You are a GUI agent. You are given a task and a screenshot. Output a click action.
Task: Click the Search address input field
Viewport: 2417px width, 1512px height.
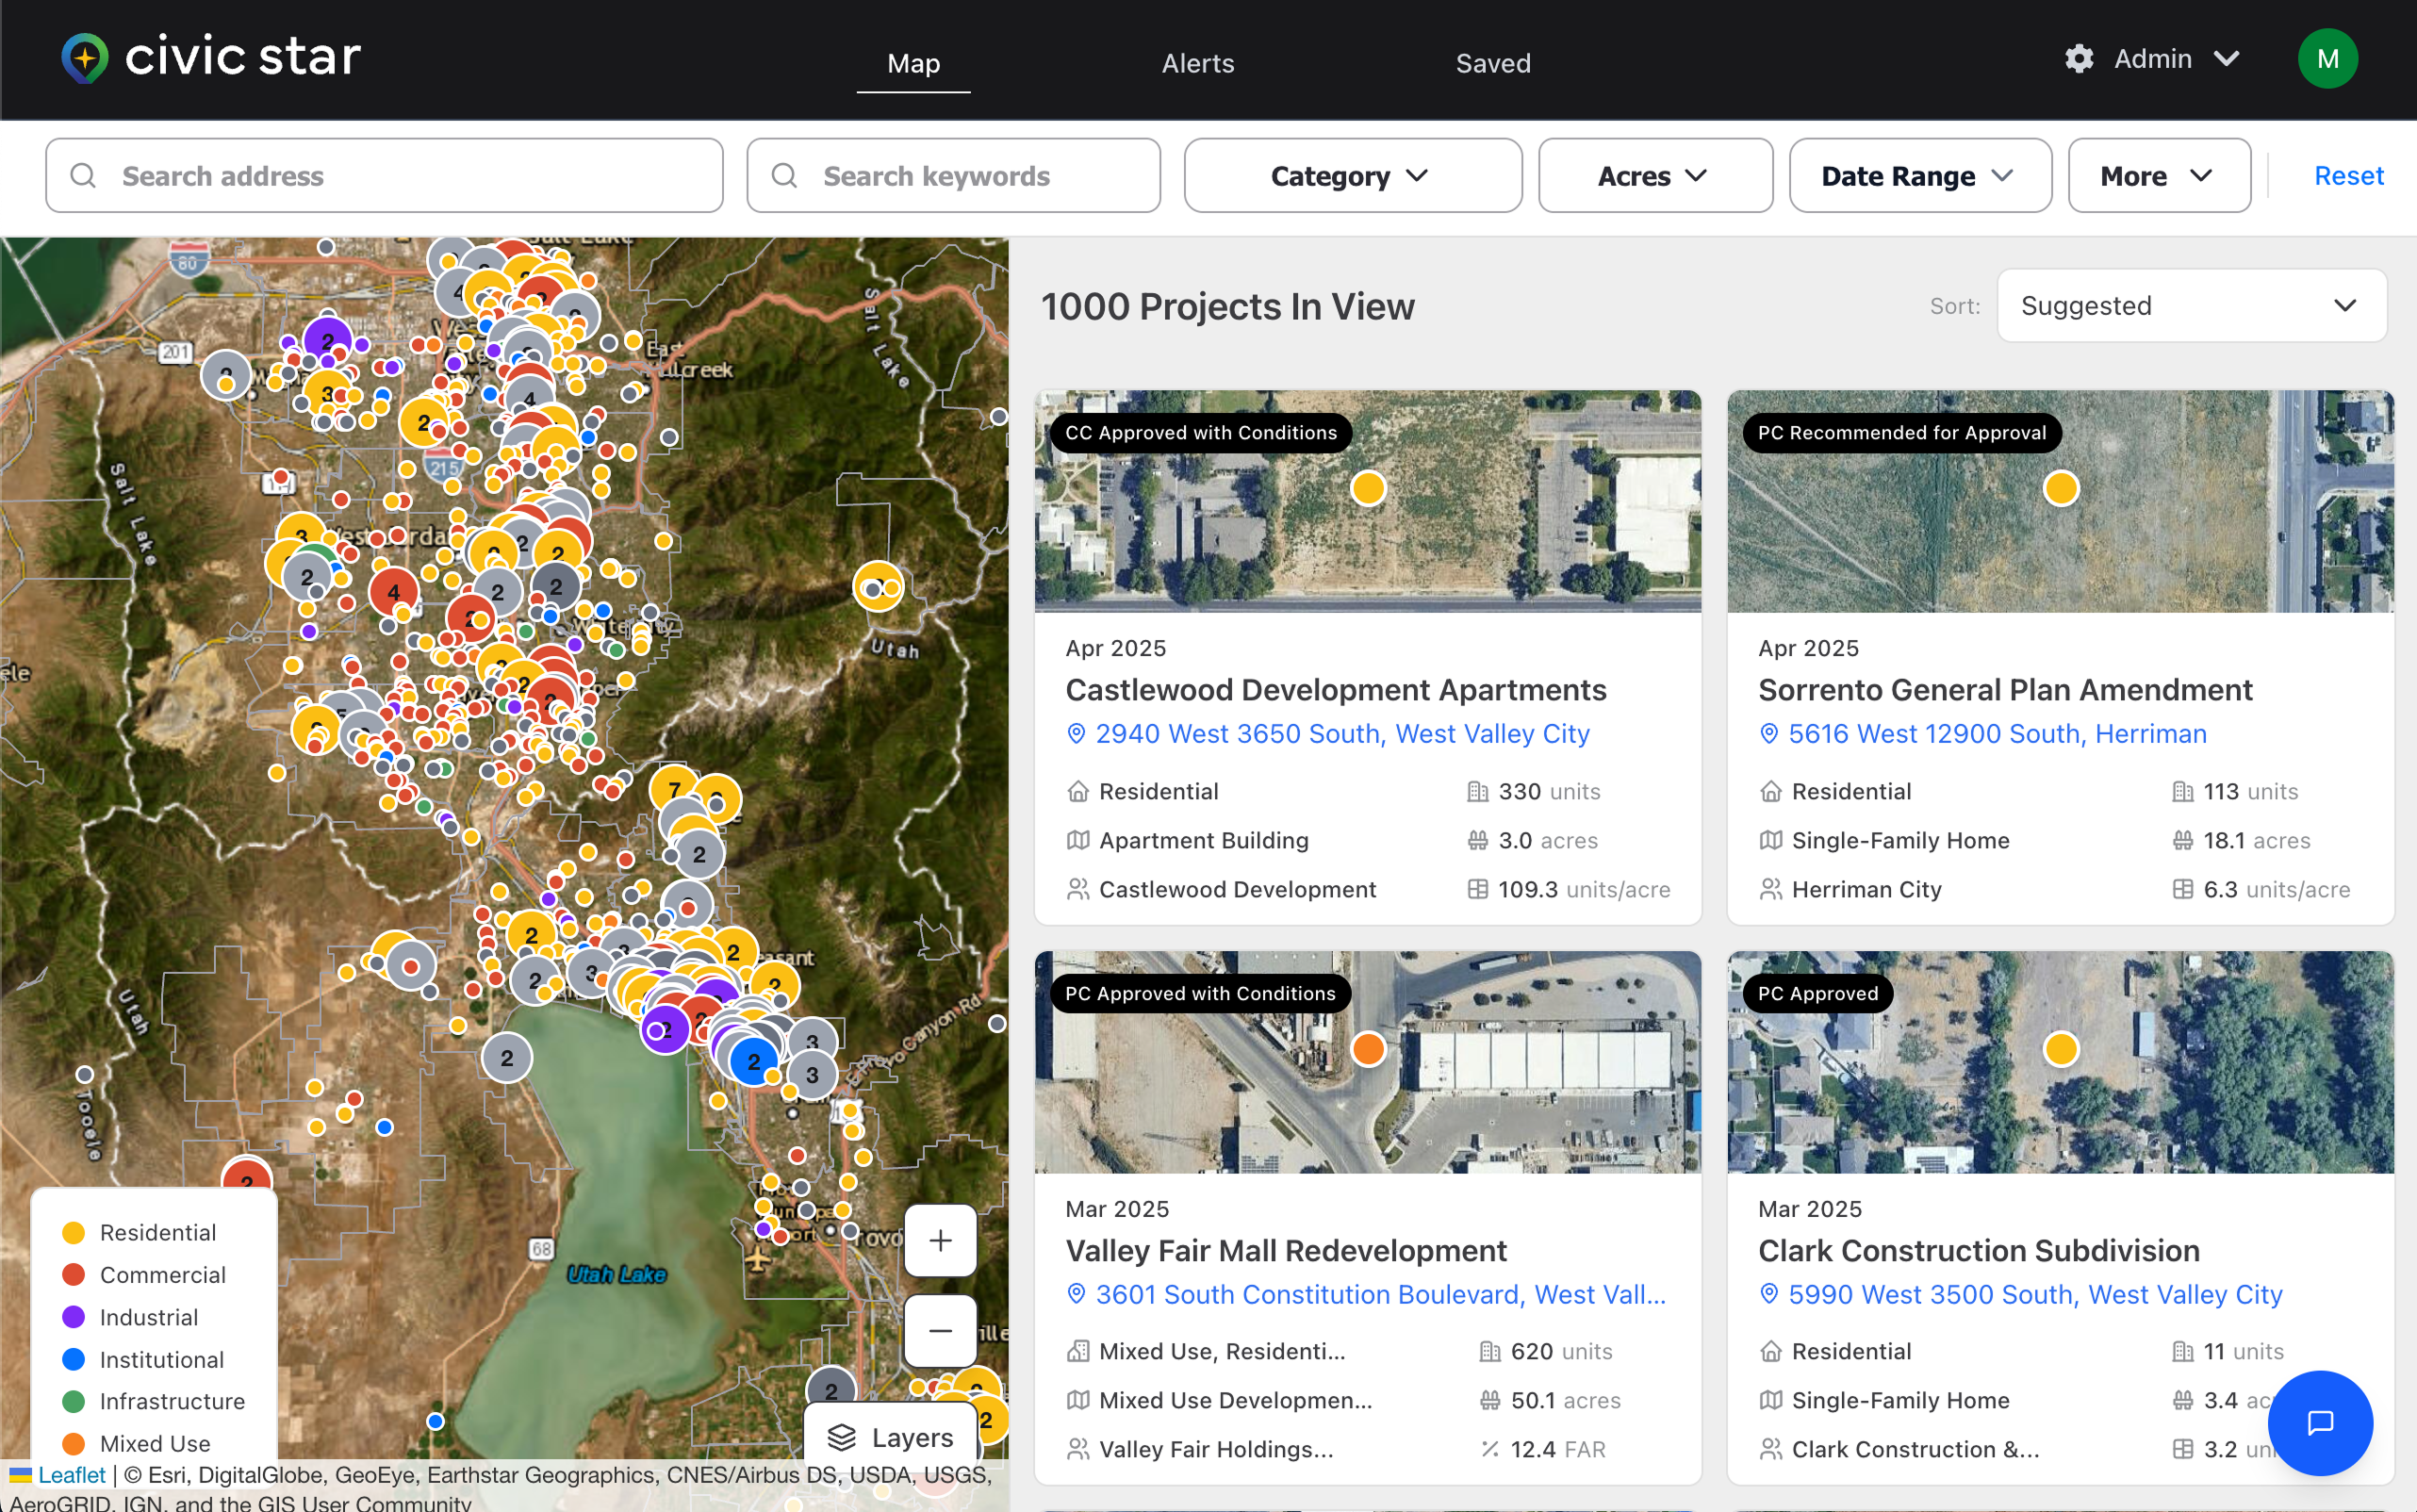point(384,176)
